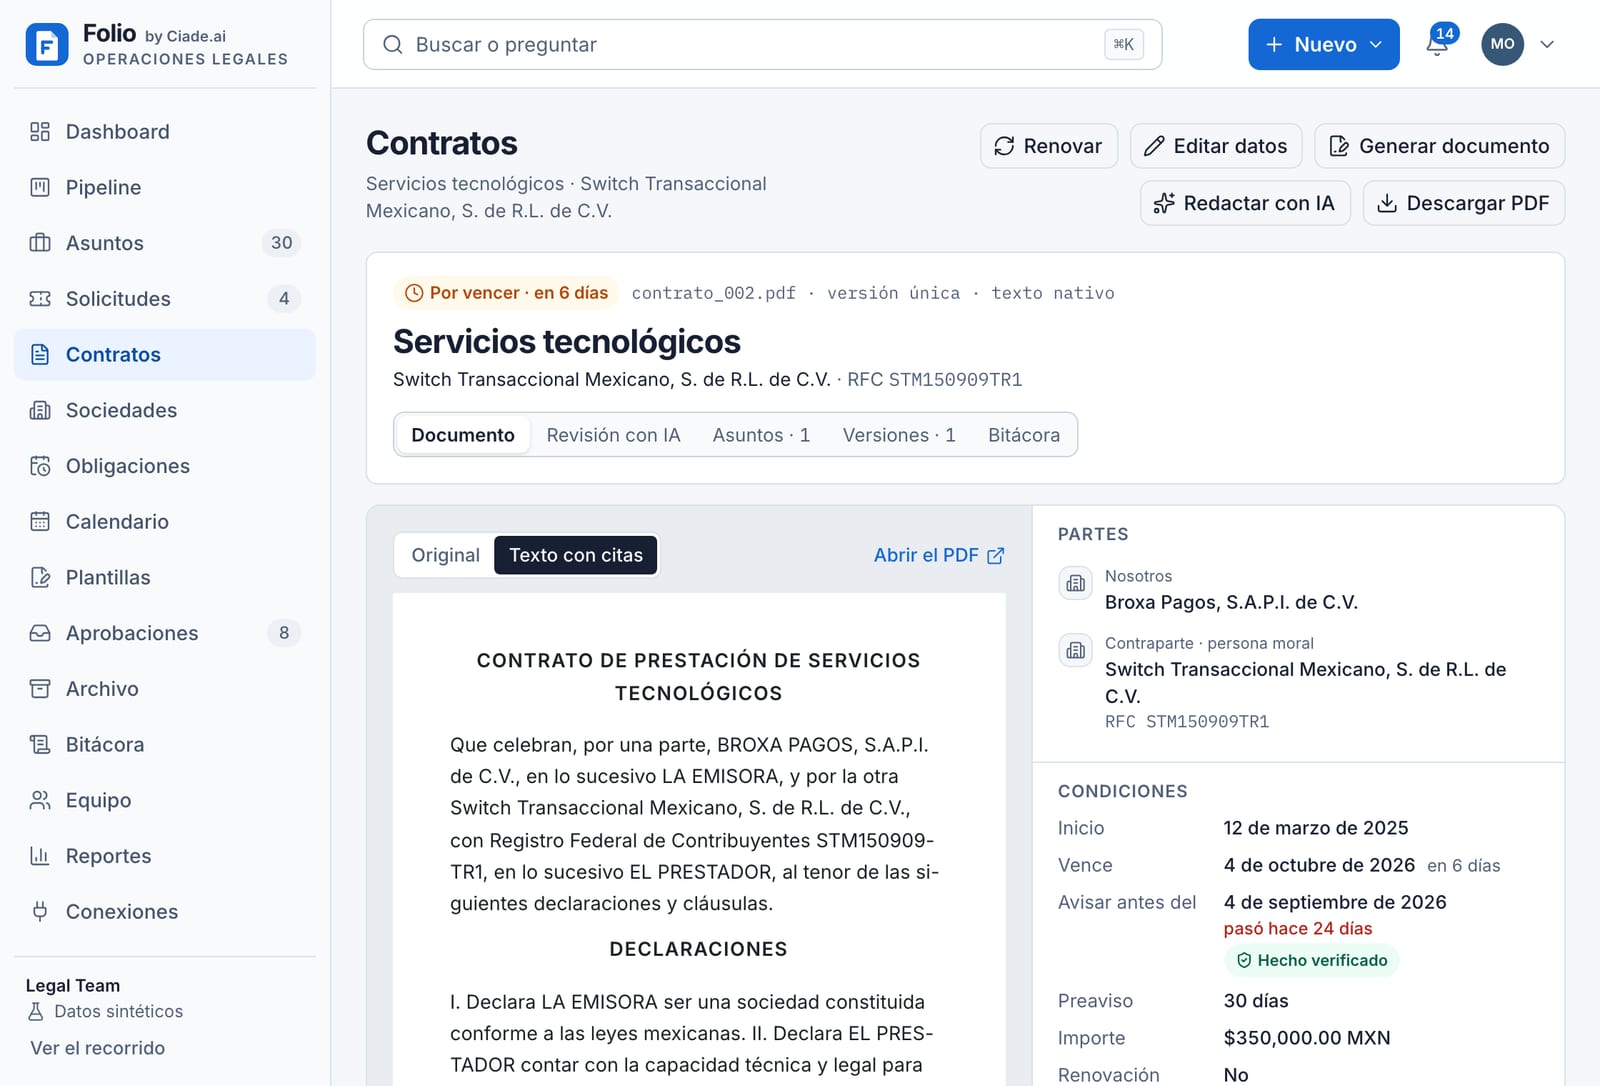Open Archivo in the sidebar

pos(165,689)
